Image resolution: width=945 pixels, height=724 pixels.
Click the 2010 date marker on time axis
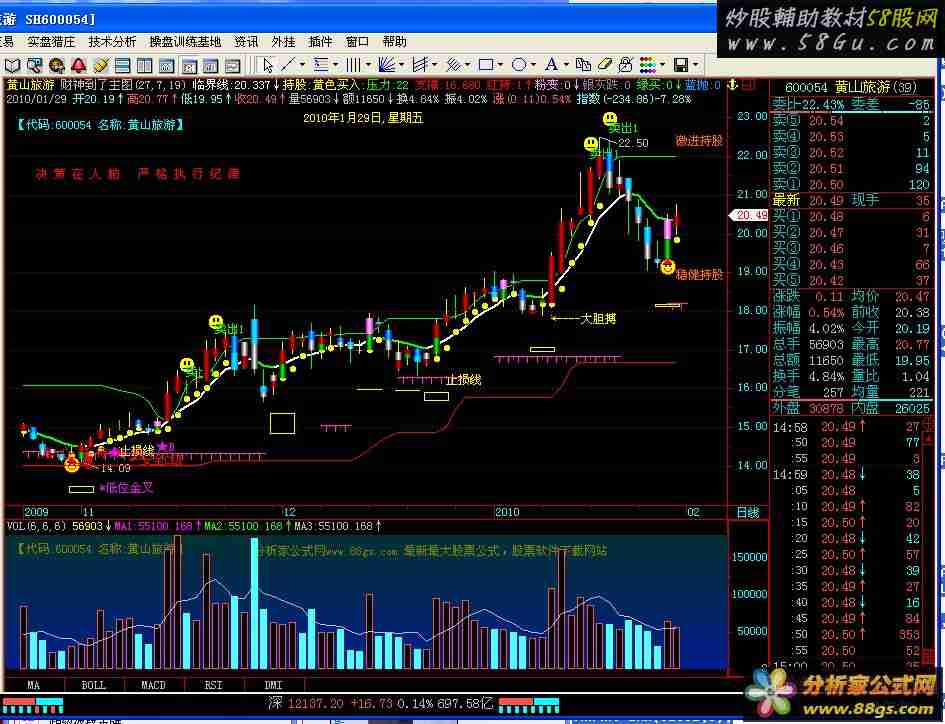[x=507, y=512]
